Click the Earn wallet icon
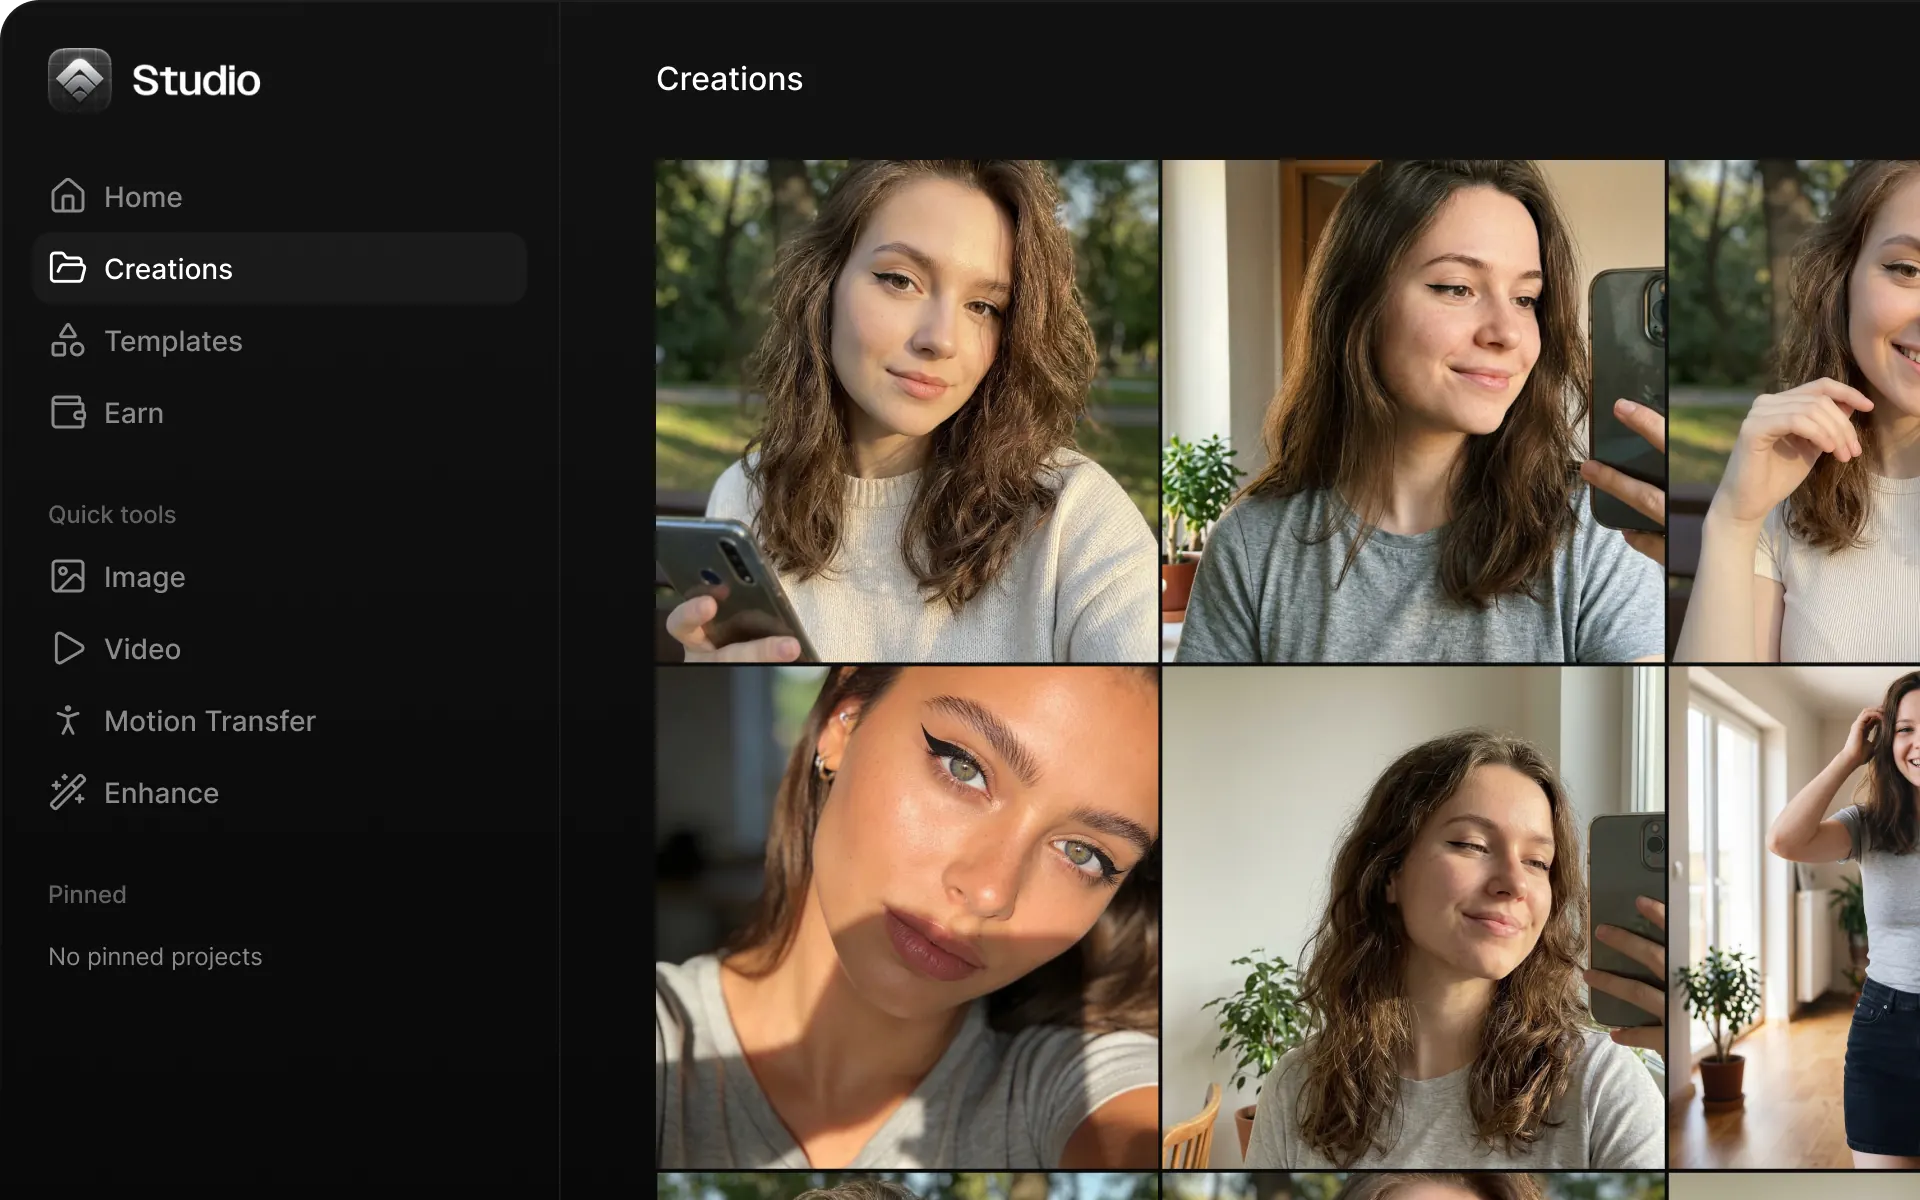This screenshot has width=1920, height=1200. [x=68, y=412]
